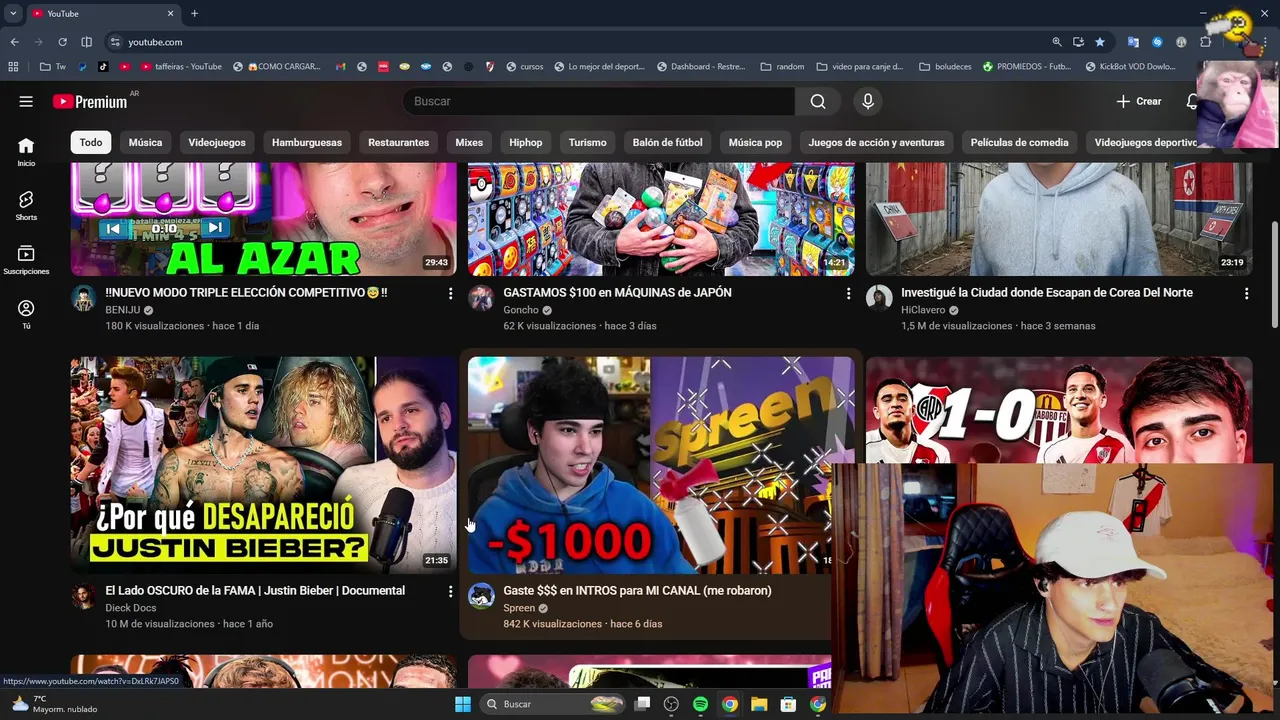
Task: Select the Balón de fútbol chip
Action: [668, 142]
